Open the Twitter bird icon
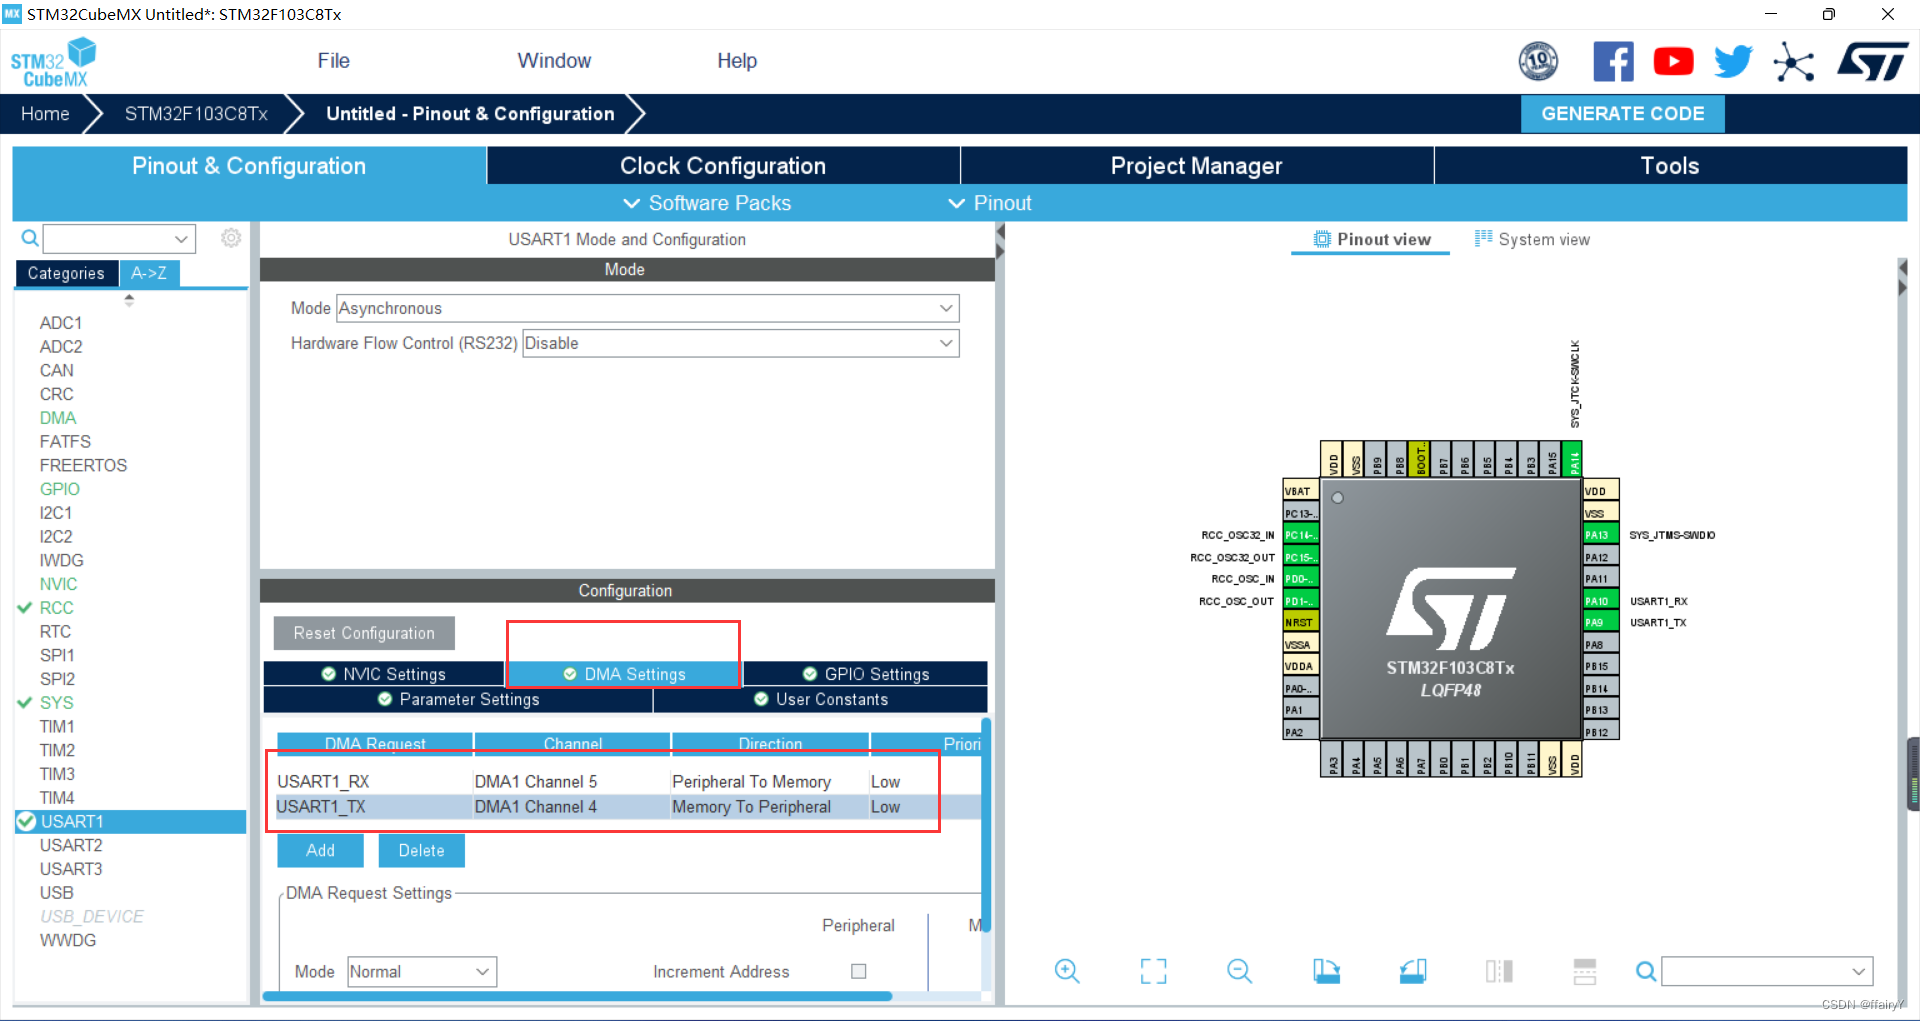 point(1733,62)
